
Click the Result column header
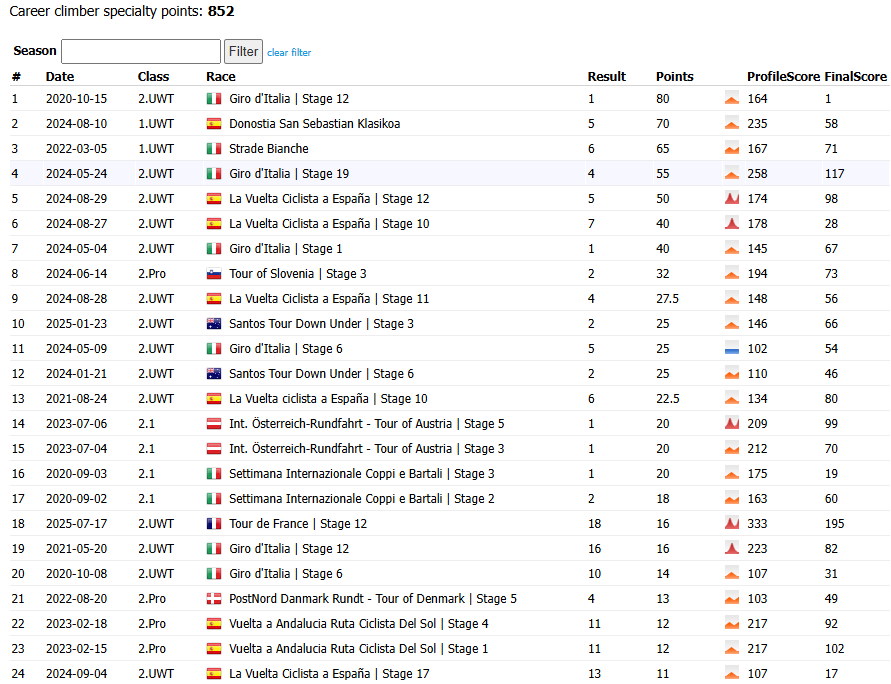[x=606, y=77]
